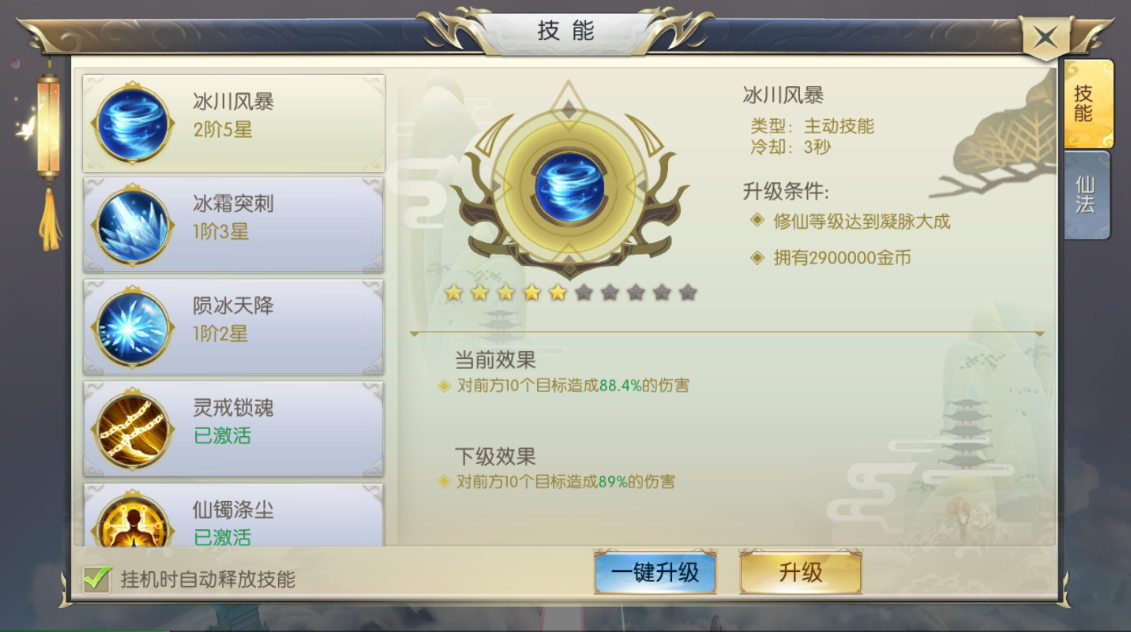
Task: Click the 修仙等级达到凝脉大成 requirement
Action: pos(862,221)
